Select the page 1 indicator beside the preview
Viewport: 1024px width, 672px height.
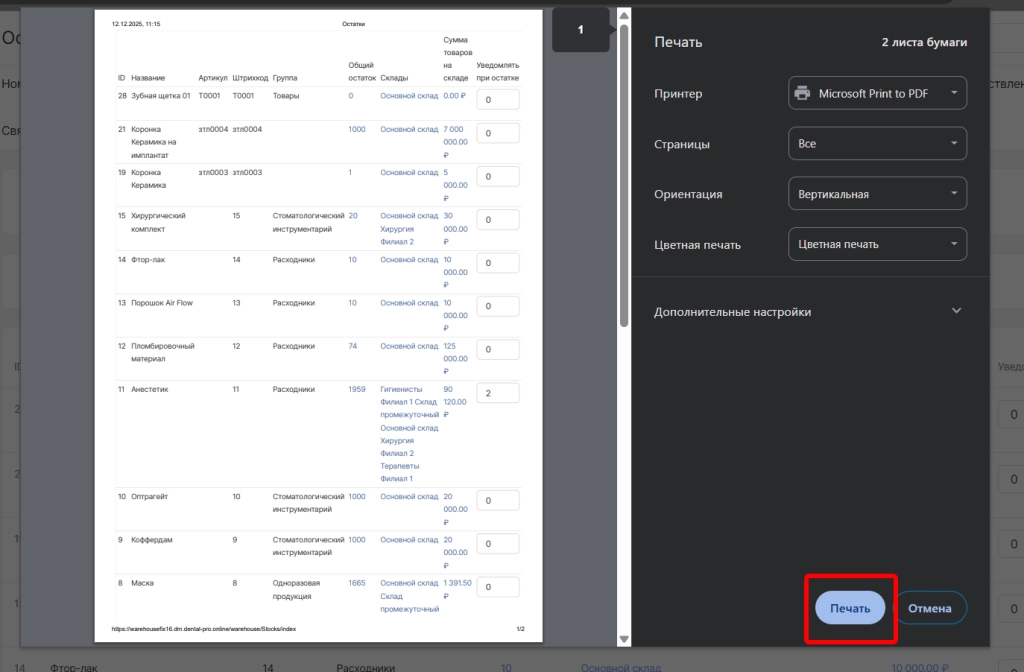click(580, 31)
